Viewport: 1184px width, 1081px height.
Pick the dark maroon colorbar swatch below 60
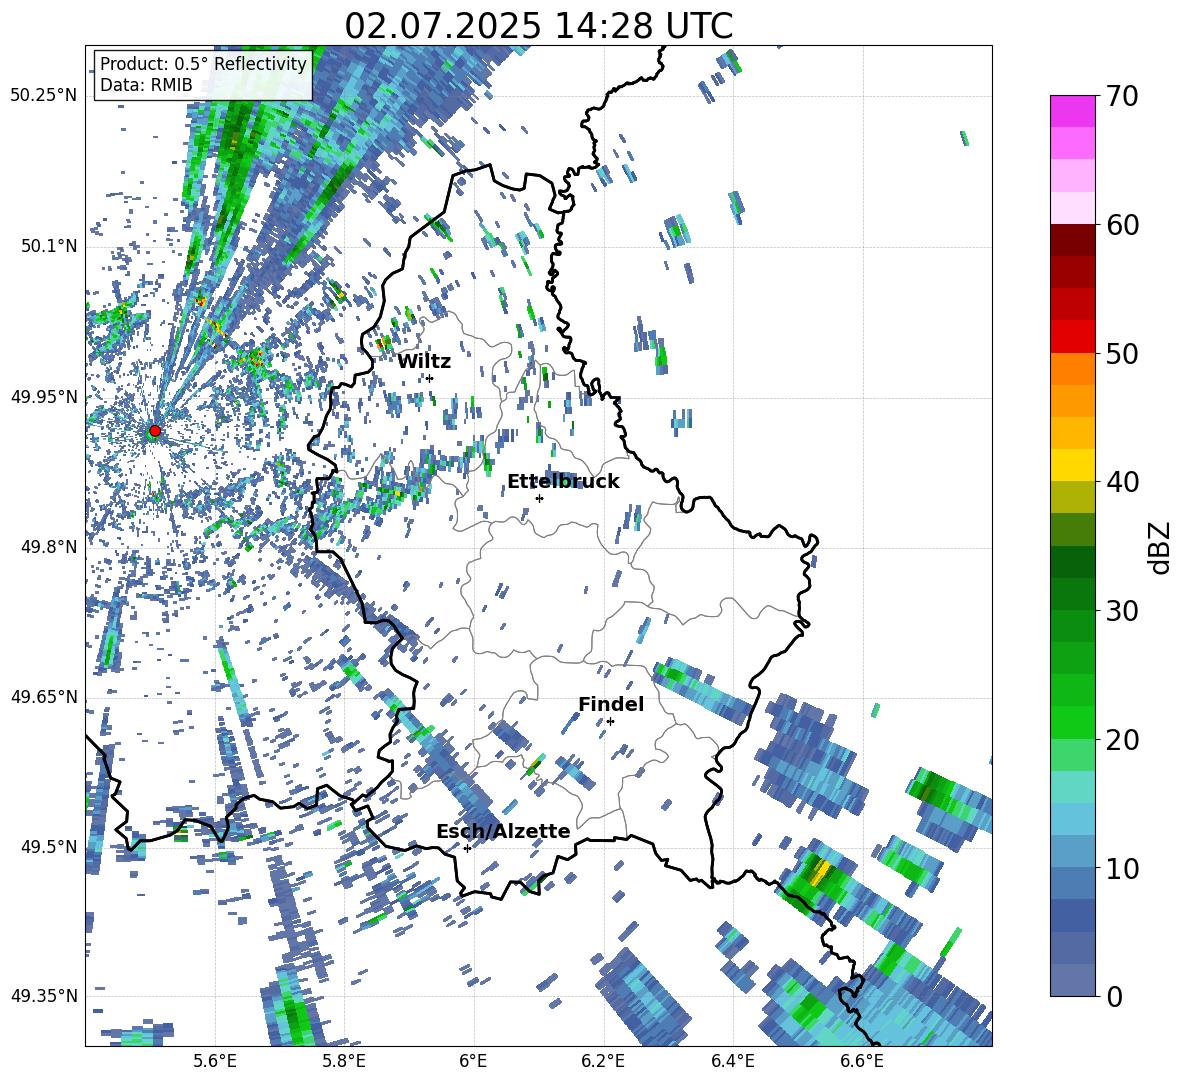click(1072, 240)
